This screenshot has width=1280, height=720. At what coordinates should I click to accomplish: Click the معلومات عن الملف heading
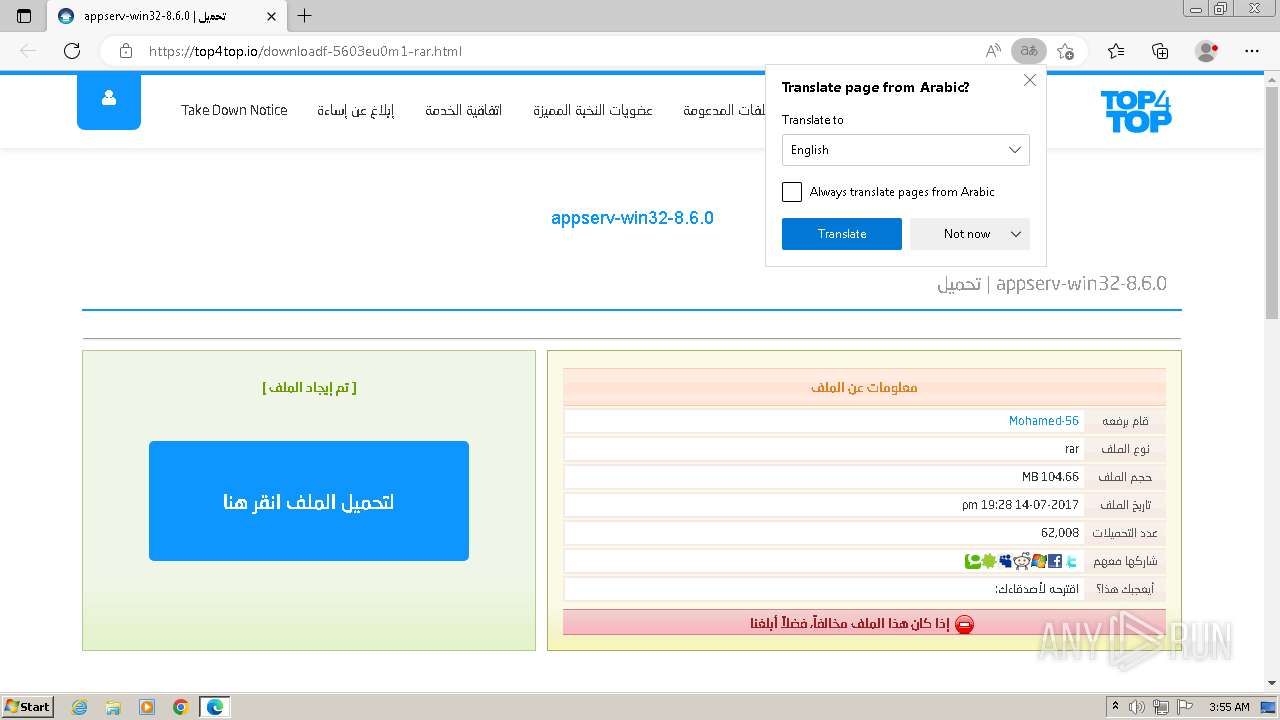click(x=864, y=388)
